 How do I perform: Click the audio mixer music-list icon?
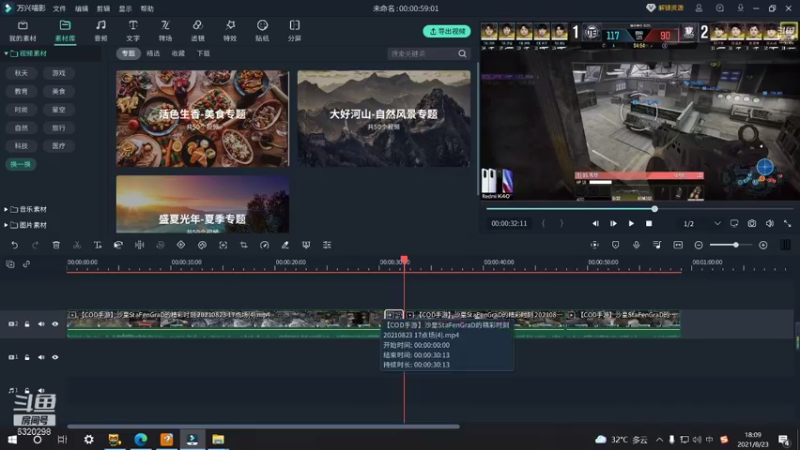coord(657,245)
